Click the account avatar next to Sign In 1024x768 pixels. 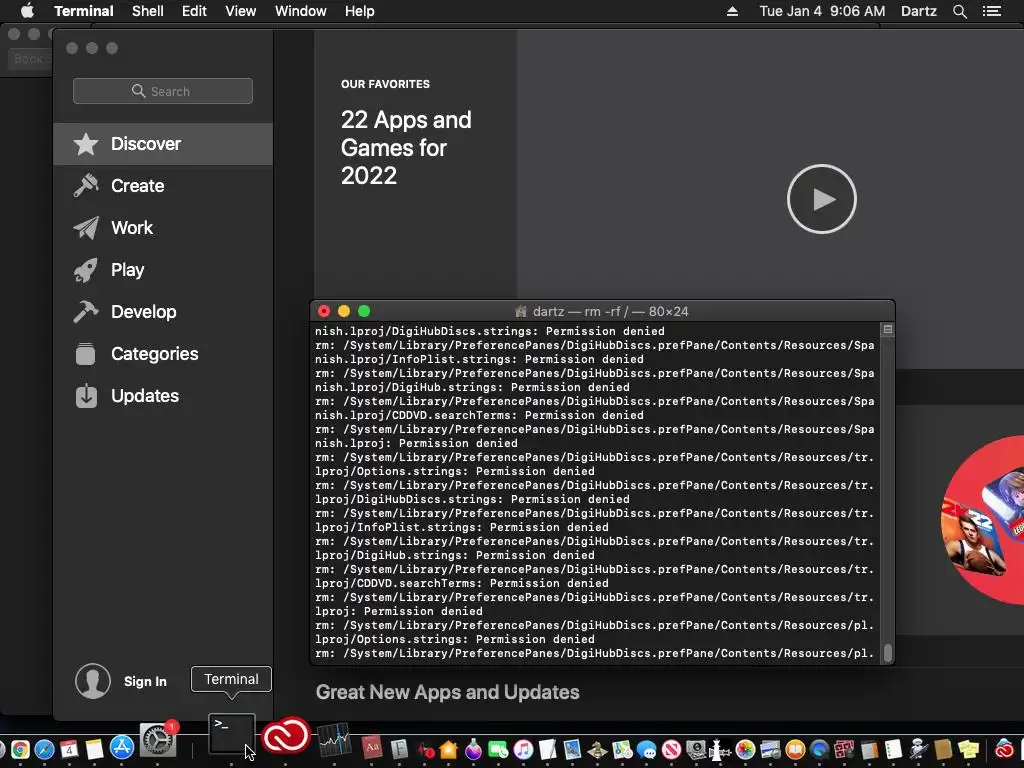(x=93, y=681)
